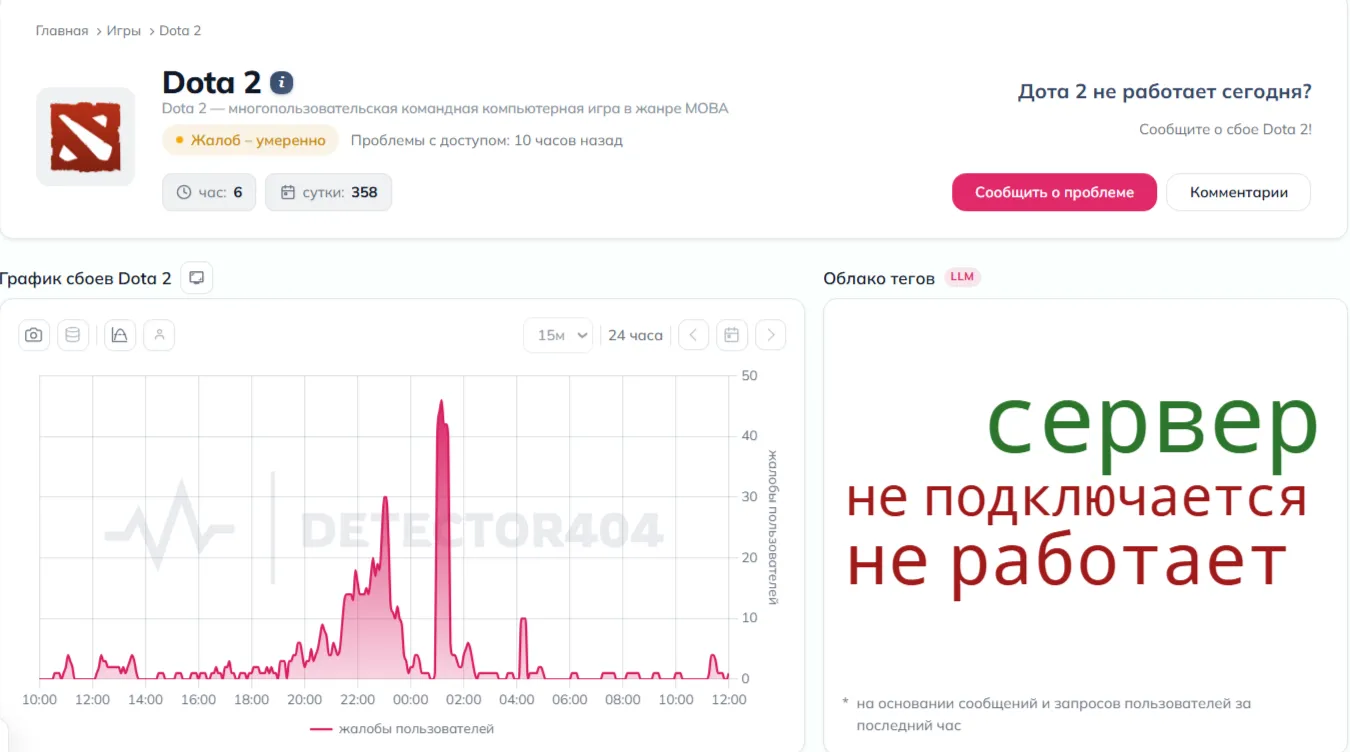Click the database icon in chart toolbar
The image size is (1350, 752).
click(73, 335)
